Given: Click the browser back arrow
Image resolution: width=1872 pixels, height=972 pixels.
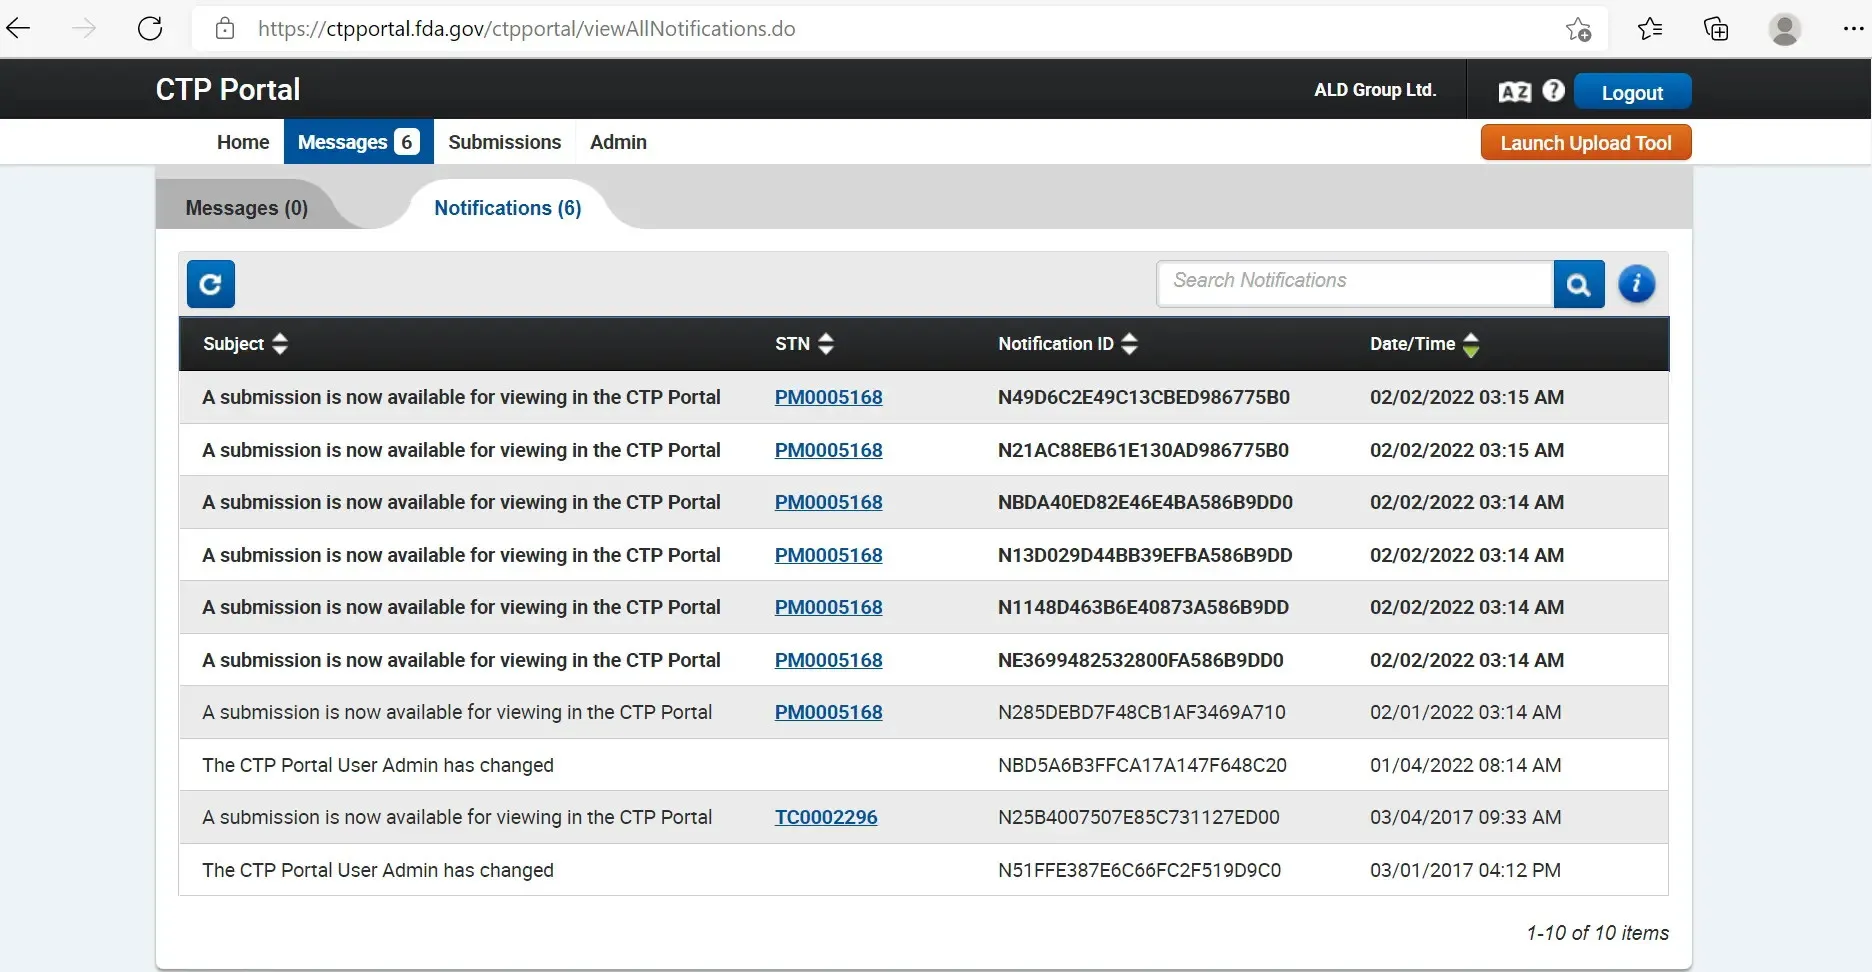Looking at the screenshot, I should coord(19,28).
